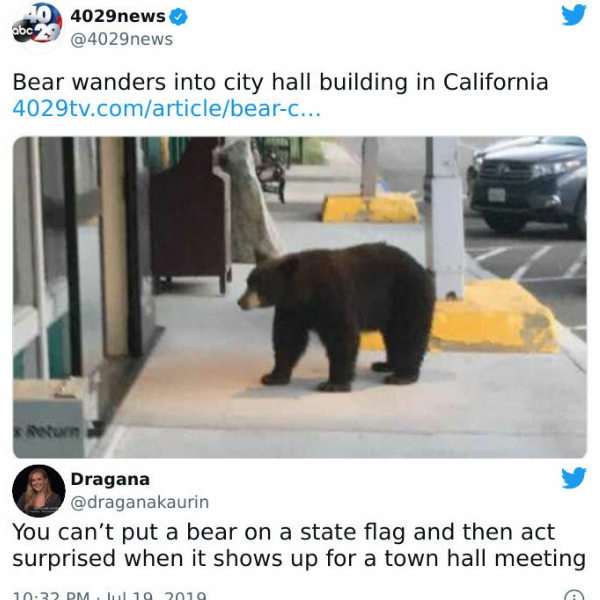
Task: Click the headline text about bear in California
Action: click(x=280, y=82)
